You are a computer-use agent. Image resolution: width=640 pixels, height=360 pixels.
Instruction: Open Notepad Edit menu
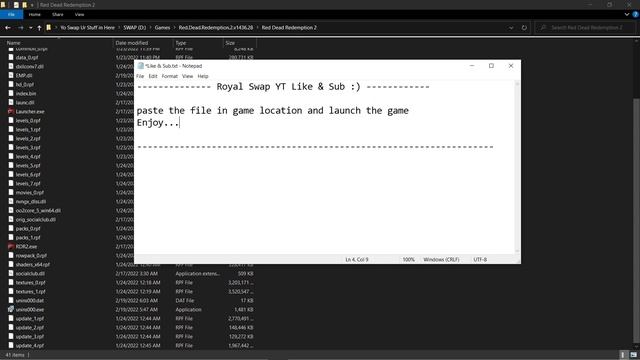pos(153,76)
